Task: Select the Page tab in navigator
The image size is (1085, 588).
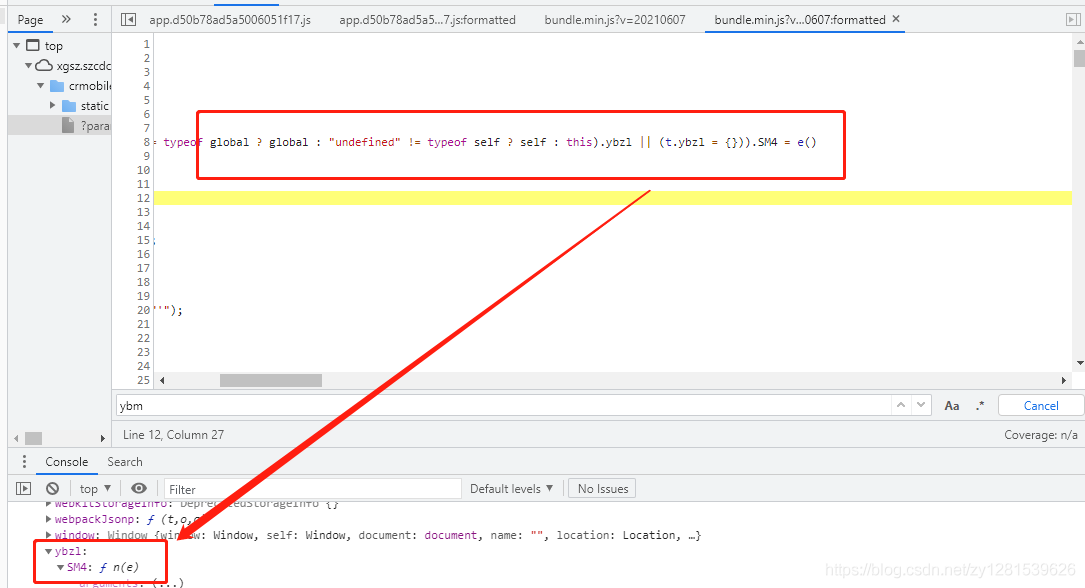Action: 30,20
